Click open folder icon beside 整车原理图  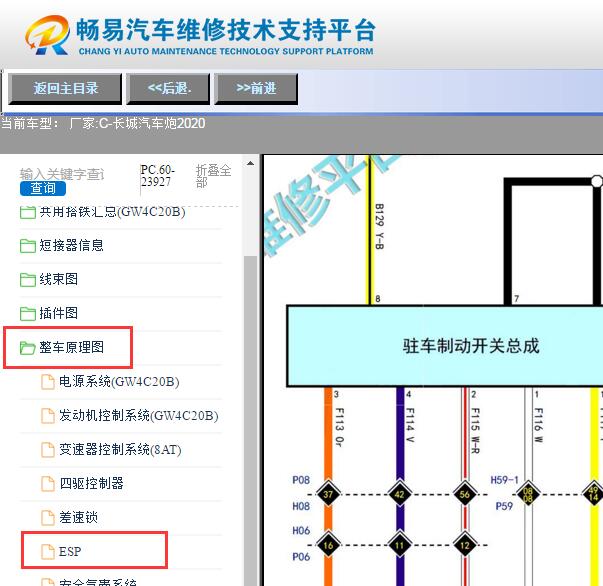28,348
